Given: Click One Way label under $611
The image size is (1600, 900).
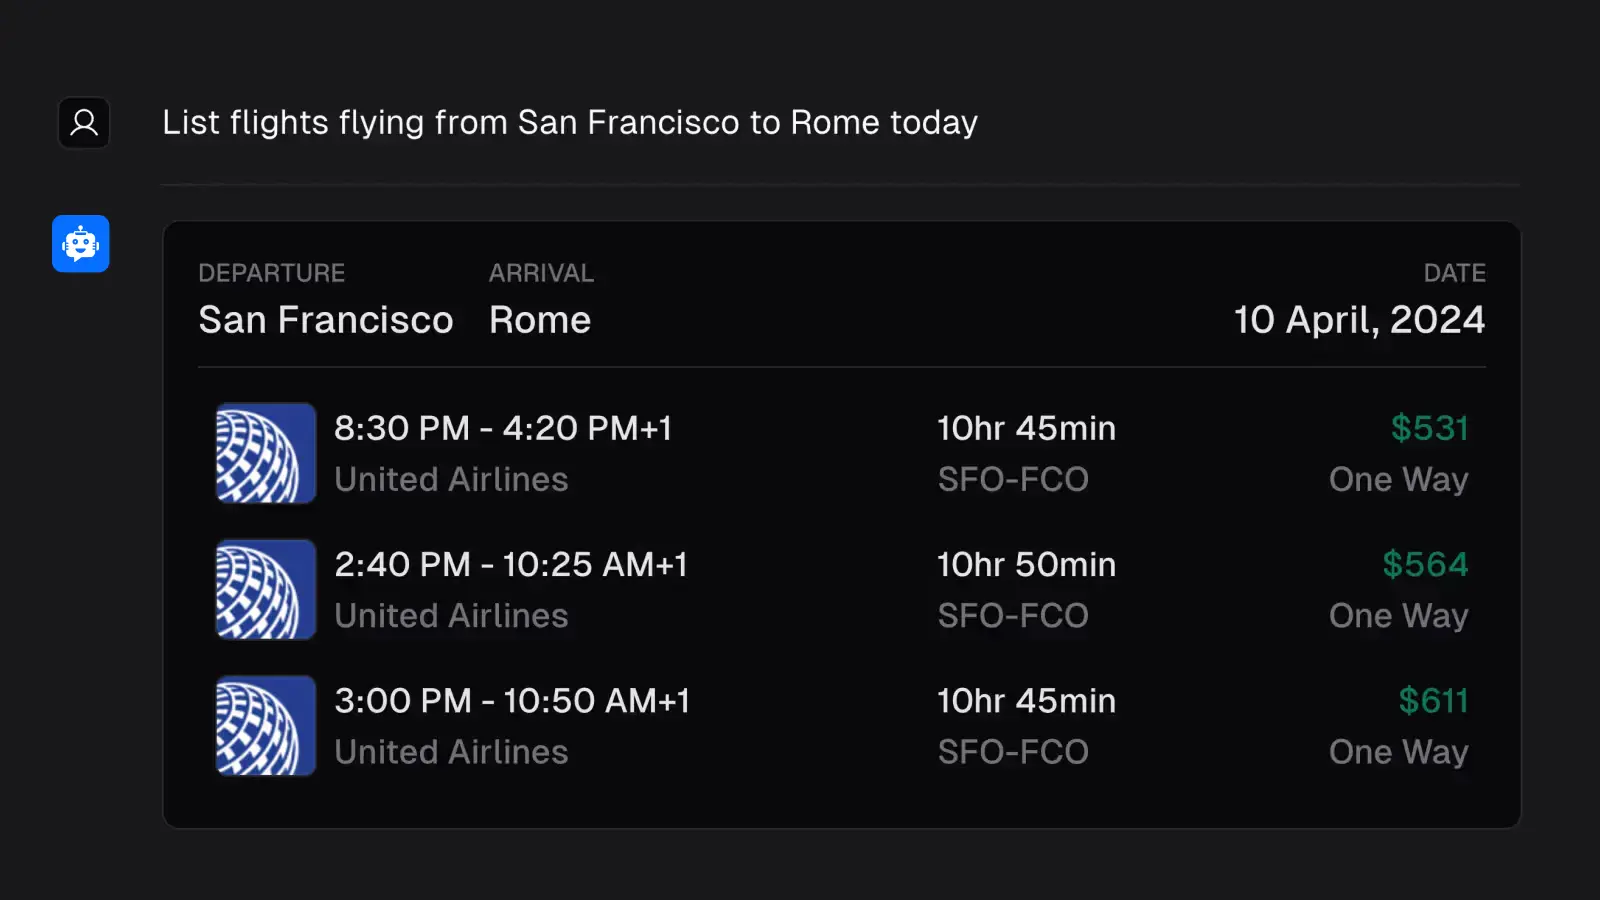Looking at the screenshot, I should [x=1398, y=752].
